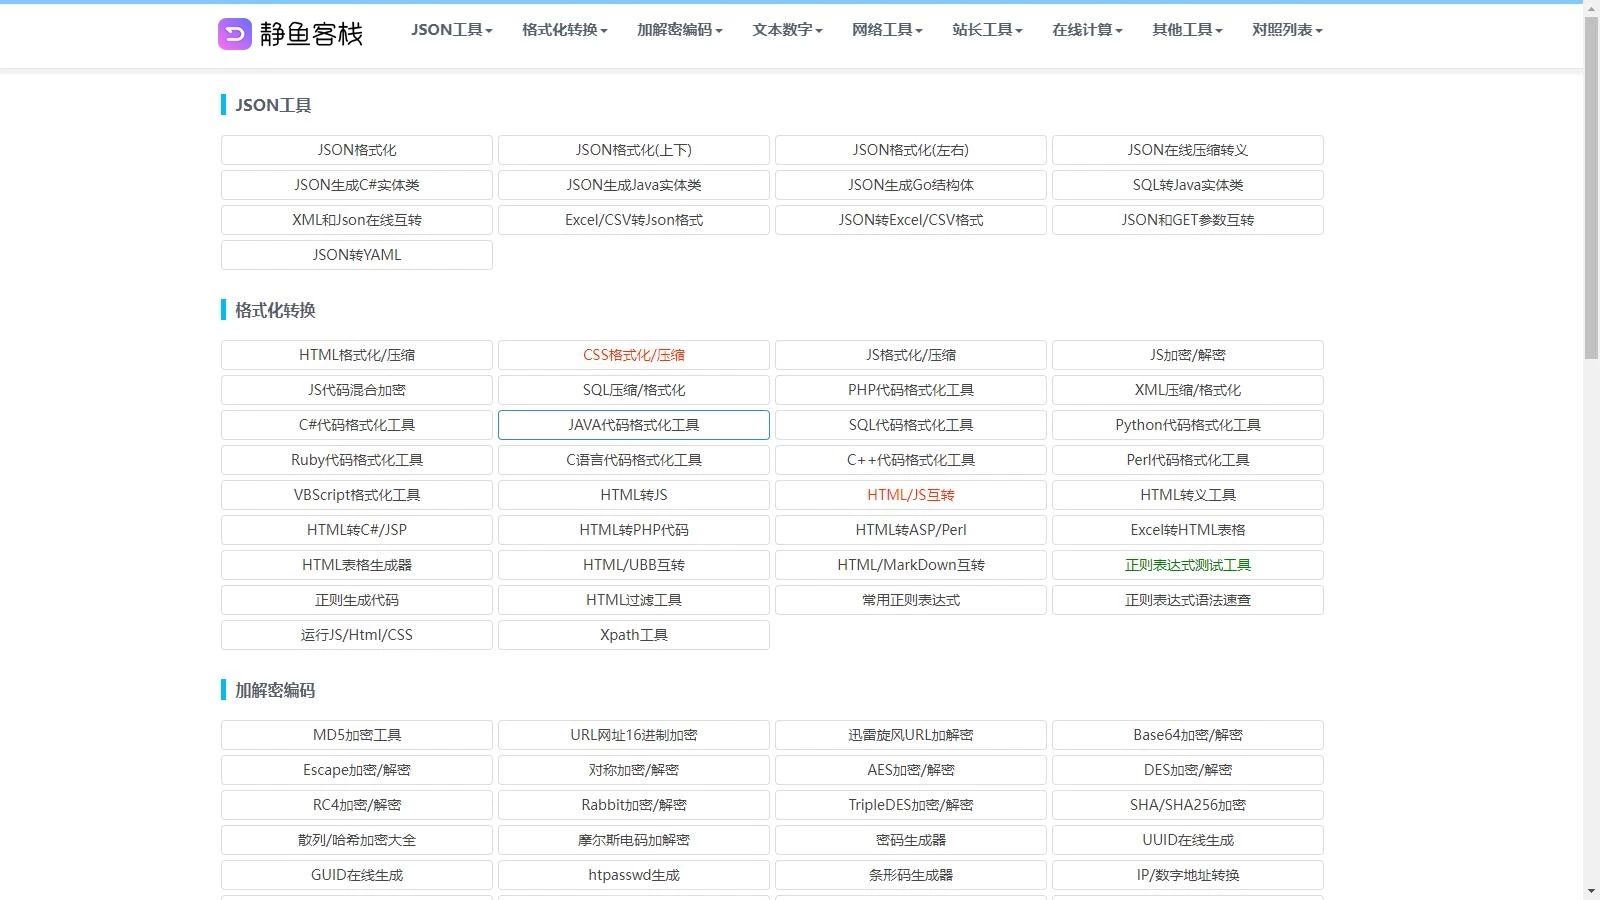Click the highlighted JAVA代码格式化工具 button
This screenshot has width=1600, height=900.
coord(634,425)
